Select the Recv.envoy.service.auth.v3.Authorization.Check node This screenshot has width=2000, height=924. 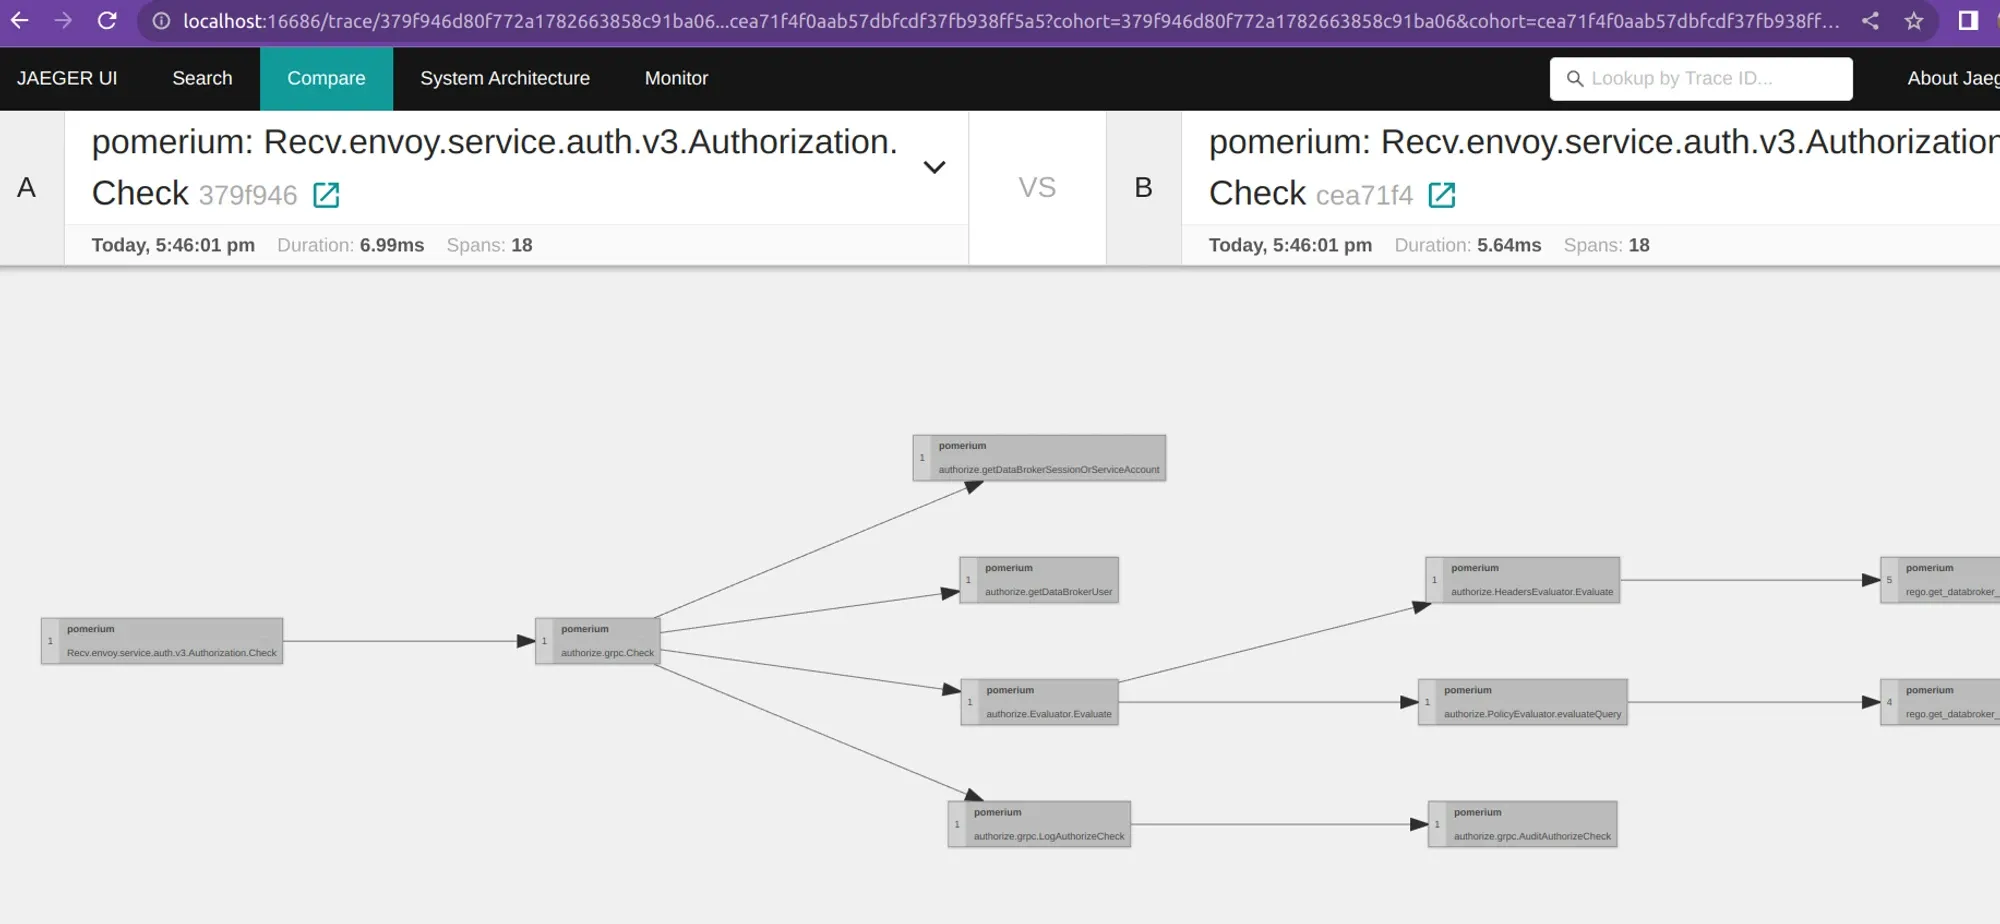click(162, 641)
